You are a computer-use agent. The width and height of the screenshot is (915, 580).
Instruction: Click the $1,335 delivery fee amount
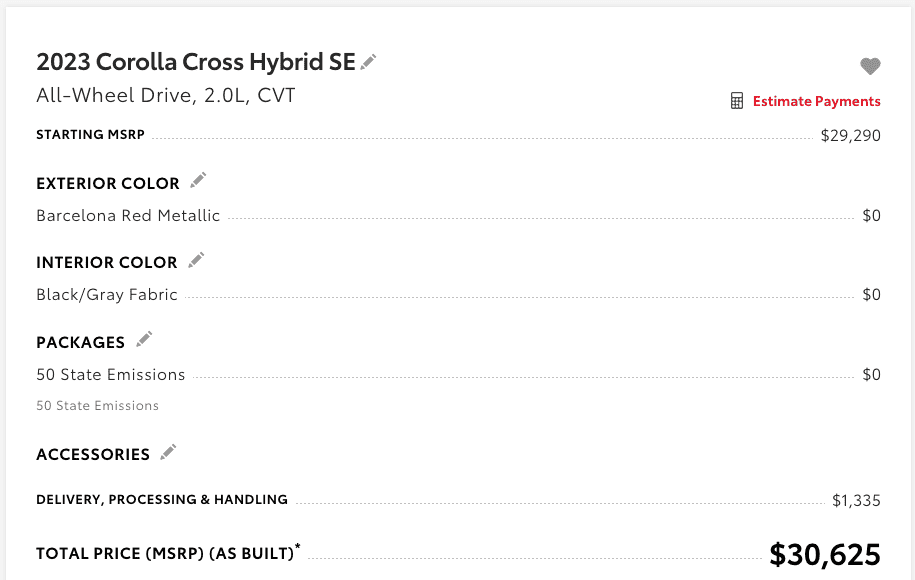click(856, 501)
